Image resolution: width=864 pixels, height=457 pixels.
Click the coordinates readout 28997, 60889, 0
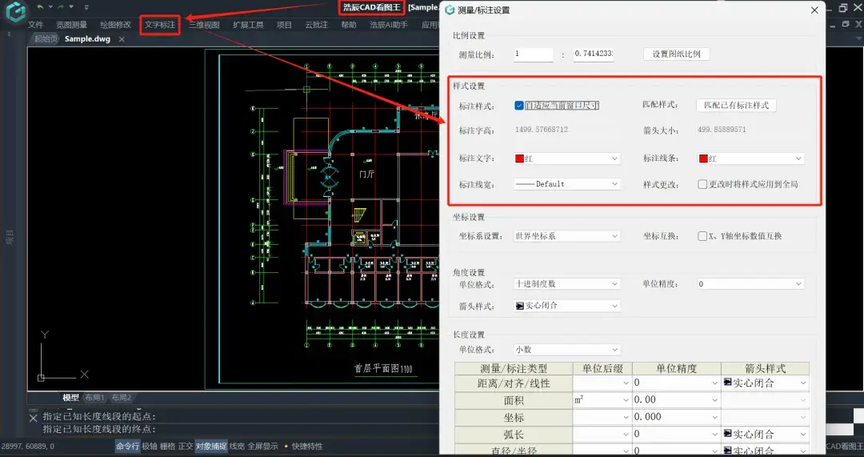pos(28,446)
